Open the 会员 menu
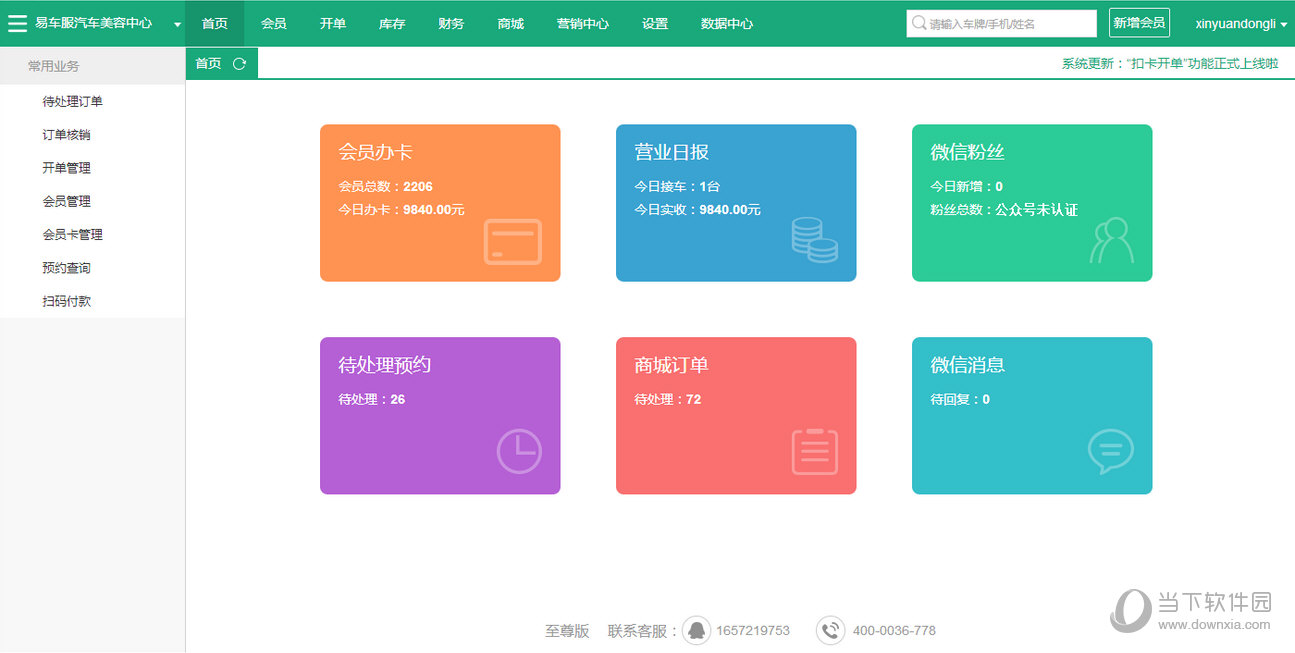1295x653 pixels. 273,23
